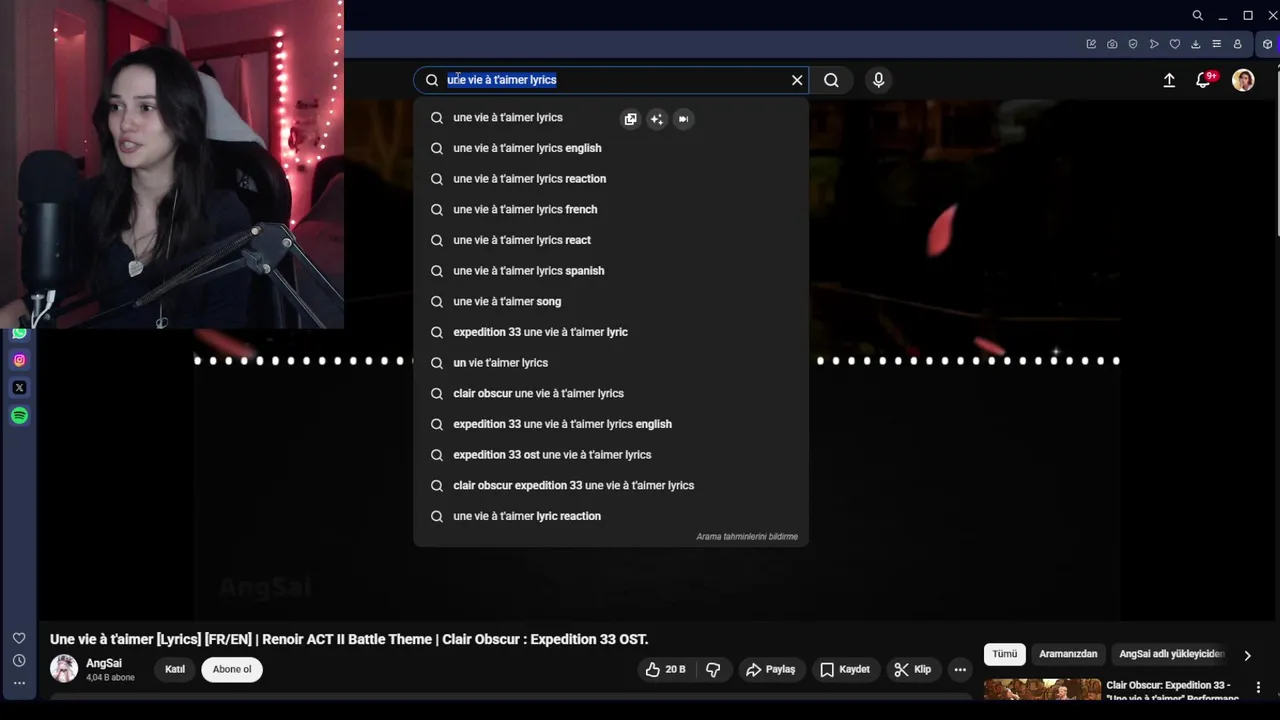Select 'expedition 33 ost une vie à t'aimer lyrics'

tap(610, 455)
